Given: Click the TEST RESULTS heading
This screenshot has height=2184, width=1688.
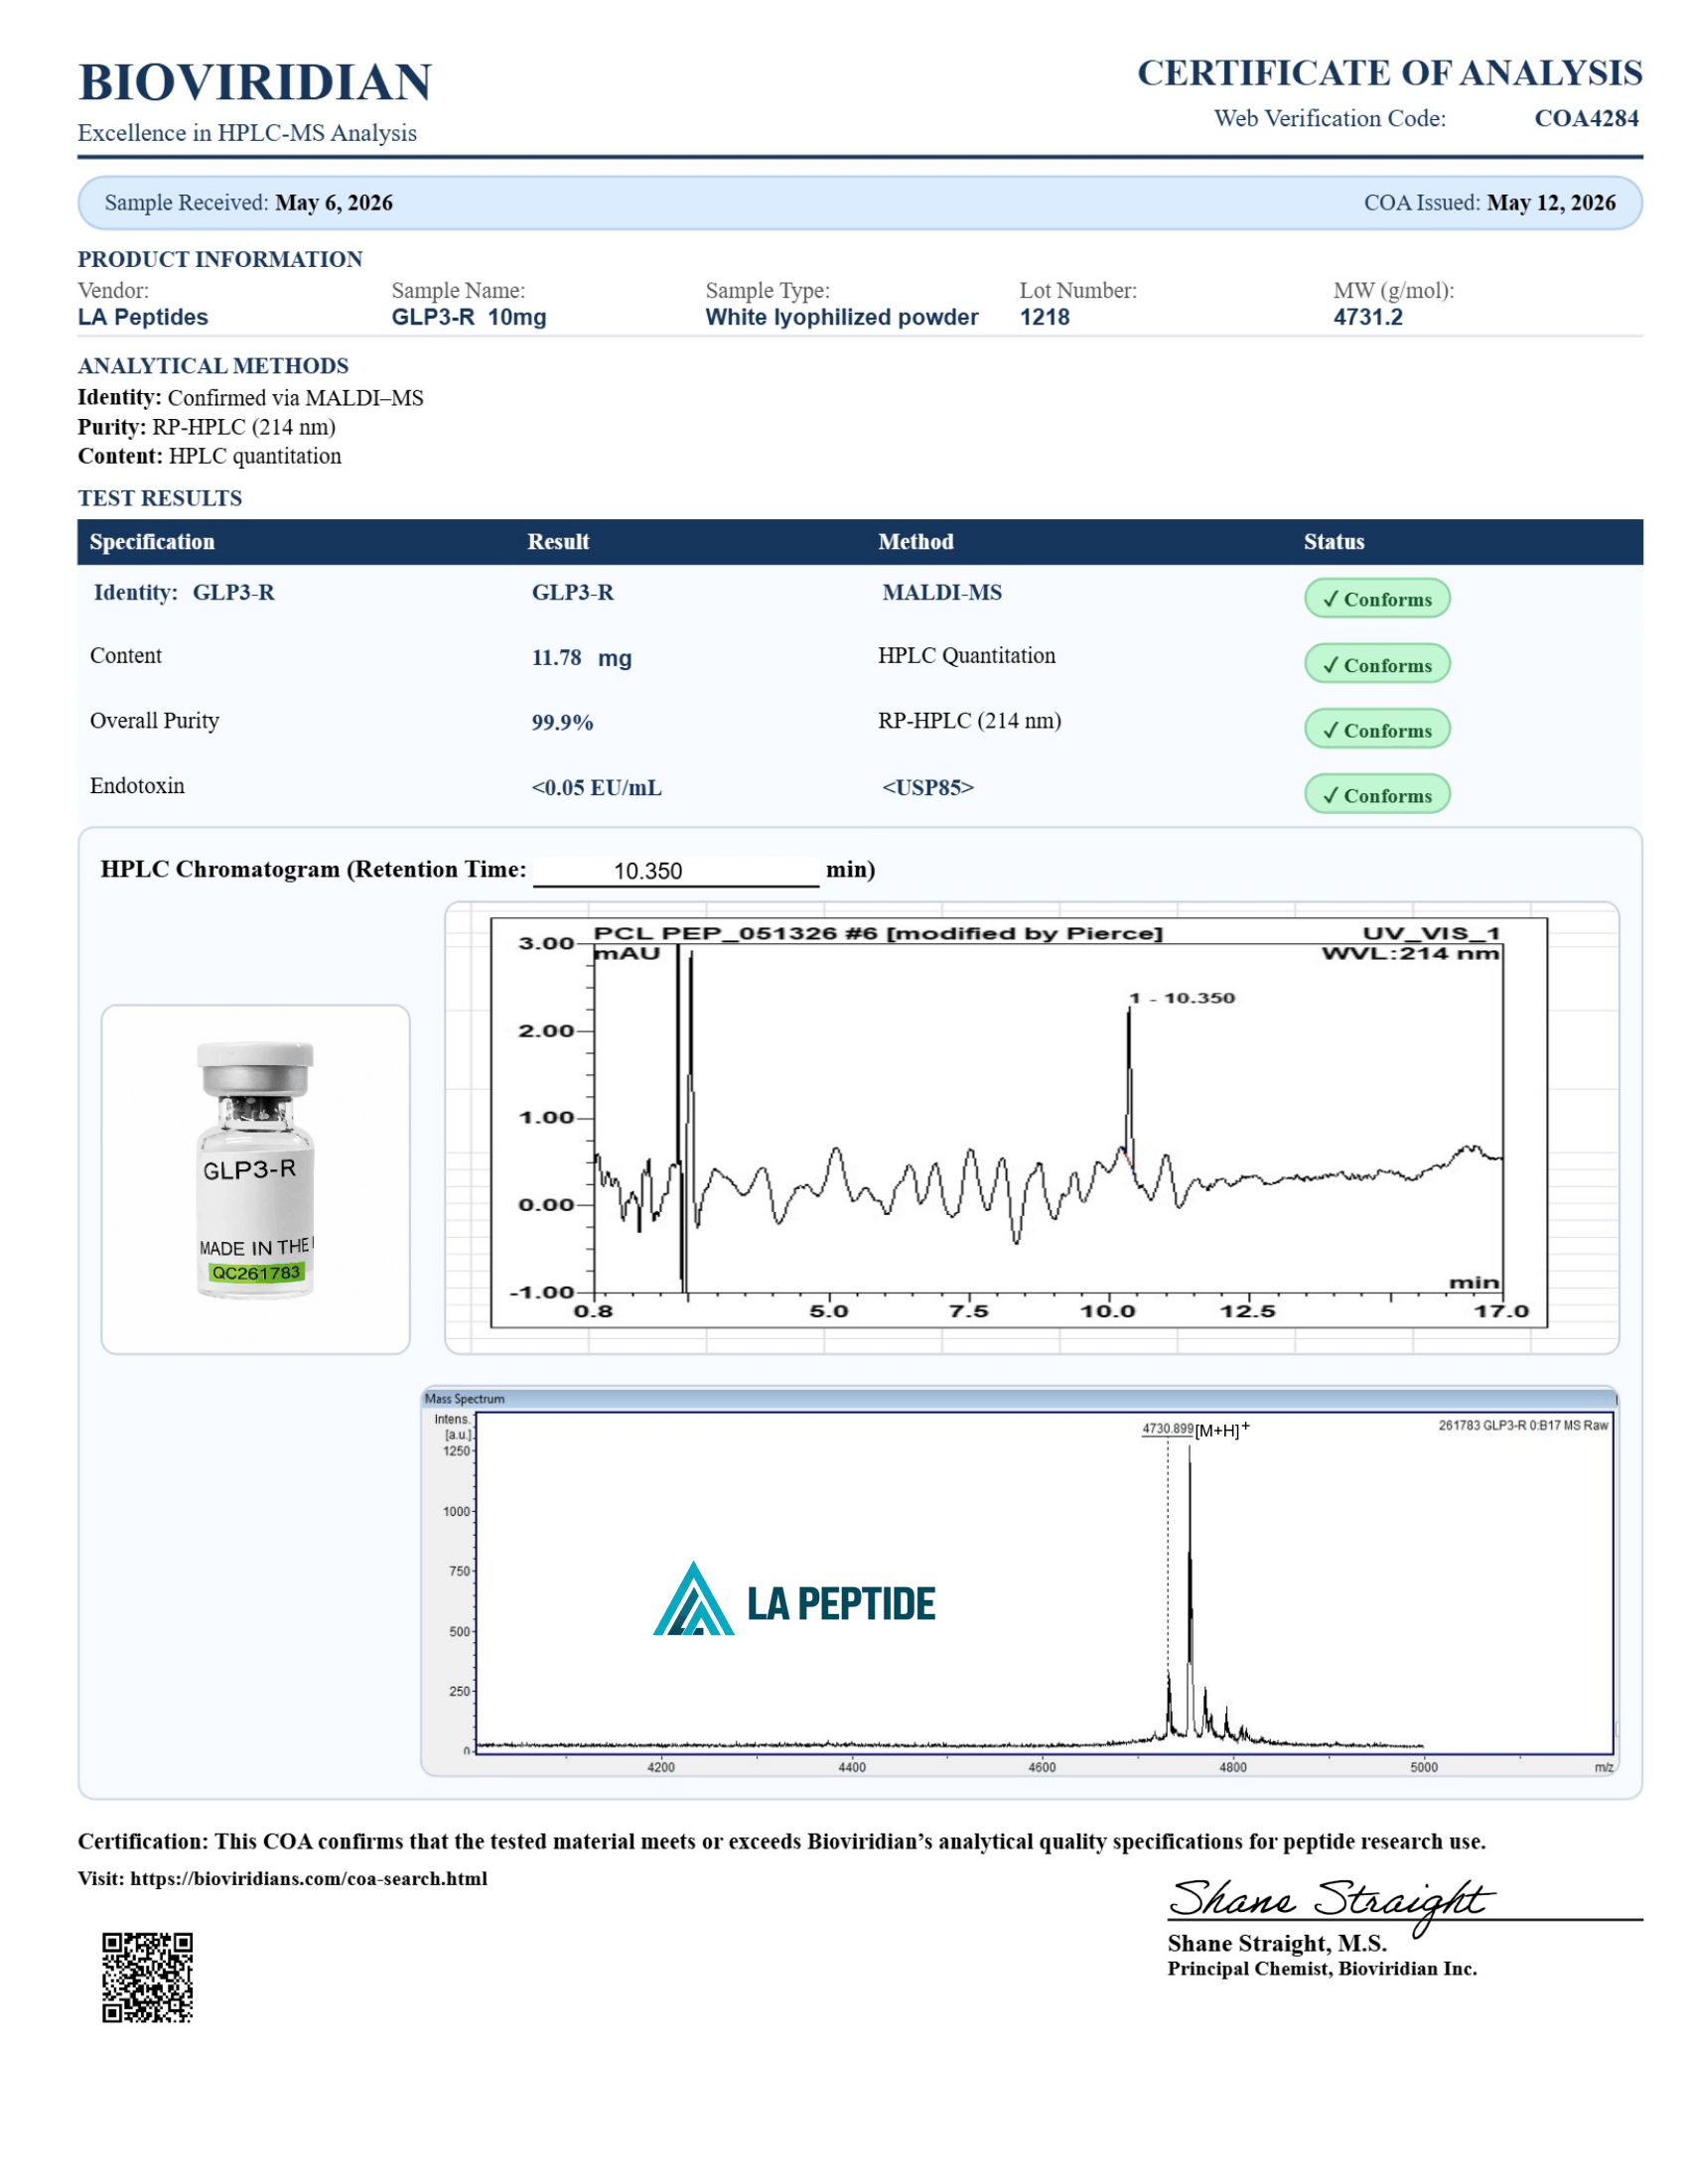Looking at the screenshot, I should (x=160, y=498).
